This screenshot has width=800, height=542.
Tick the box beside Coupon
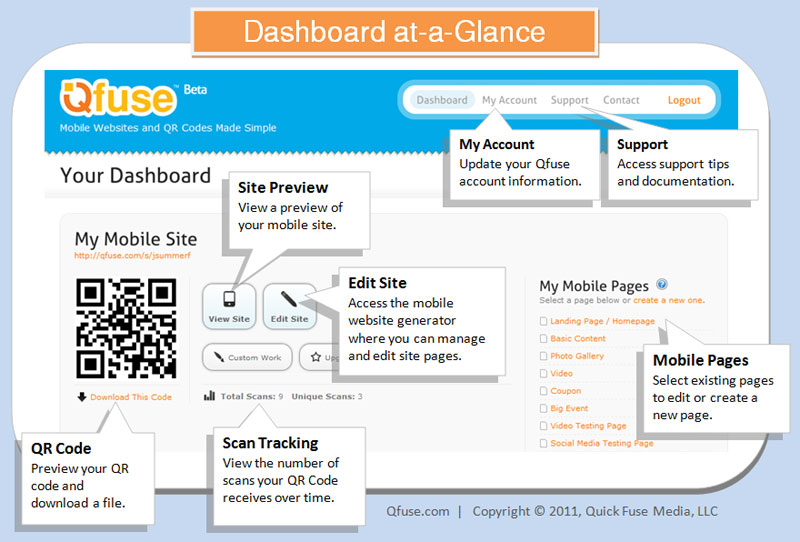(x=543, y=391)
